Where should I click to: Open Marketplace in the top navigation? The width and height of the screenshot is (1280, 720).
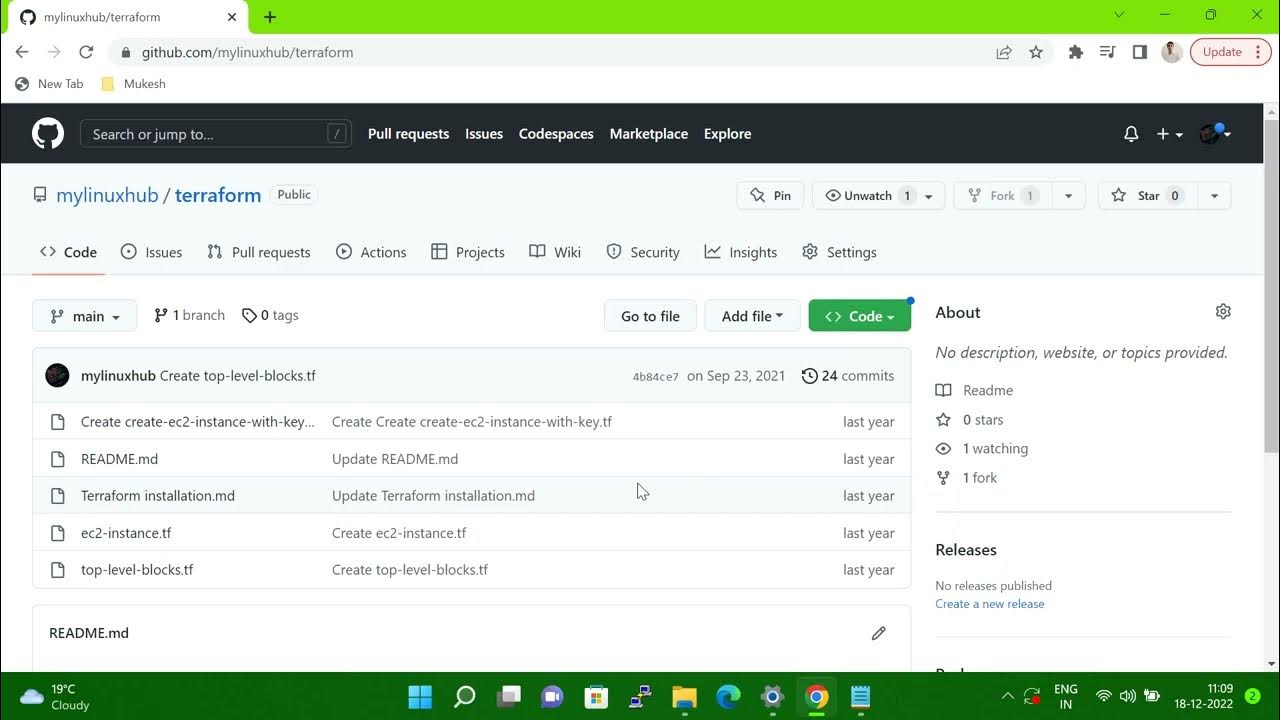pos(649,134)
